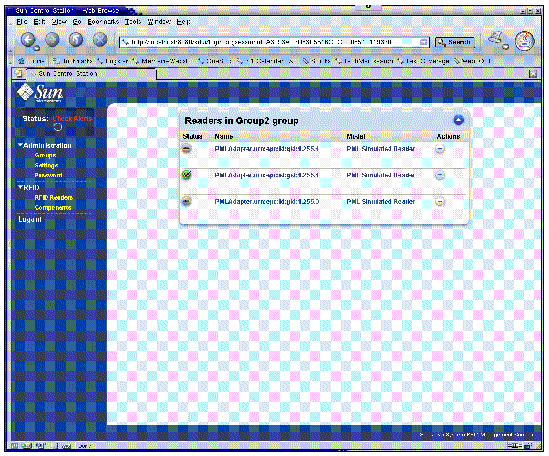Image resolution: width=549 pixels, height=456 pixels.
Task: Close the tab with the tab bar's right icon
Action: point(533,74)
